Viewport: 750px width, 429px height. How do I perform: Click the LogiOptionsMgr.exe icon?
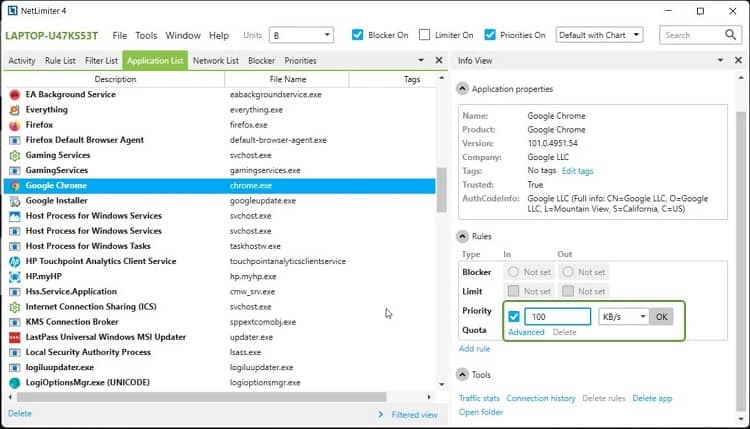pyautogui.click(x=15, y=383)
